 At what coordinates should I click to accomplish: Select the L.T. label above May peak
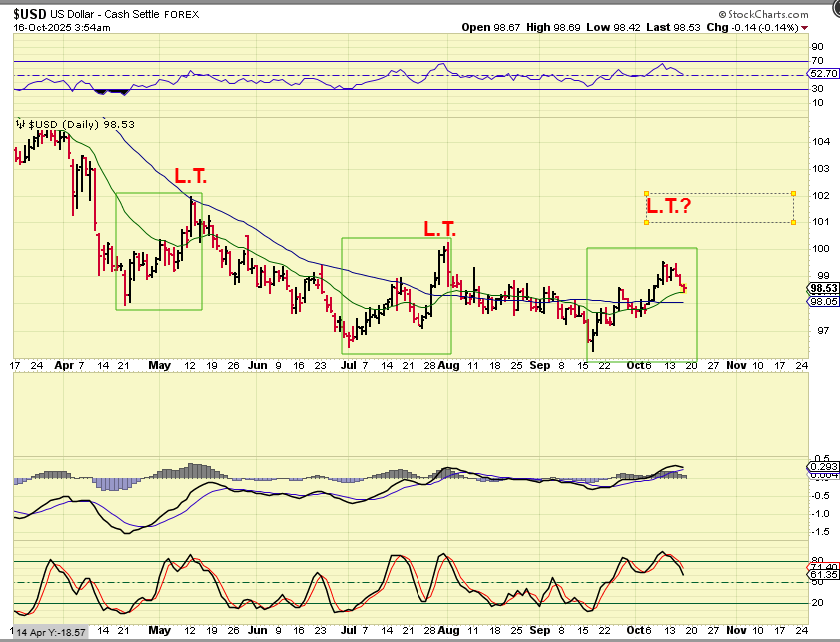point(191,177)
